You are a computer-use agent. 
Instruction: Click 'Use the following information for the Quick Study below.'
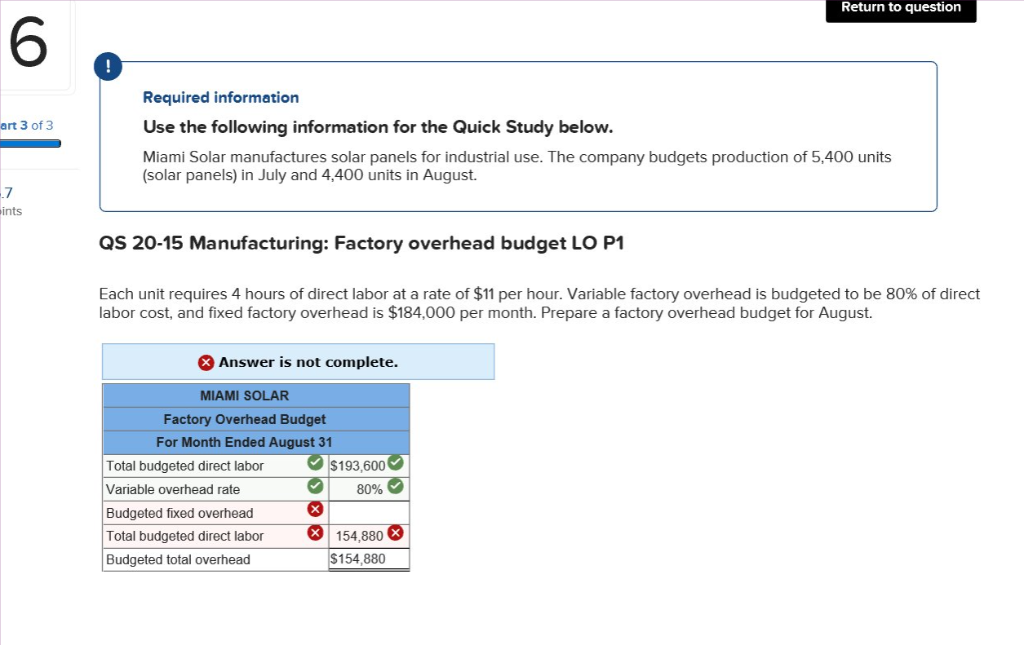tap(378, 127)
